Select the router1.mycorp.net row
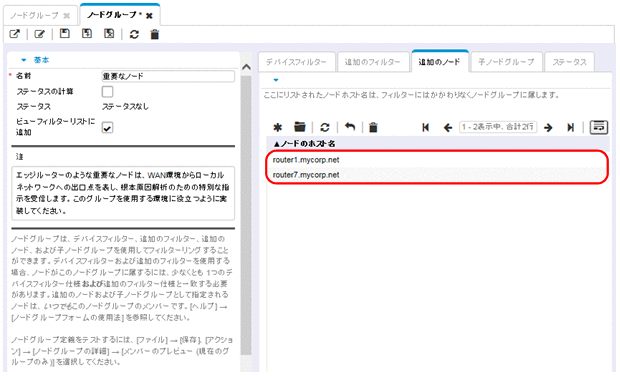620x376 pixels. tap(438, 160)
